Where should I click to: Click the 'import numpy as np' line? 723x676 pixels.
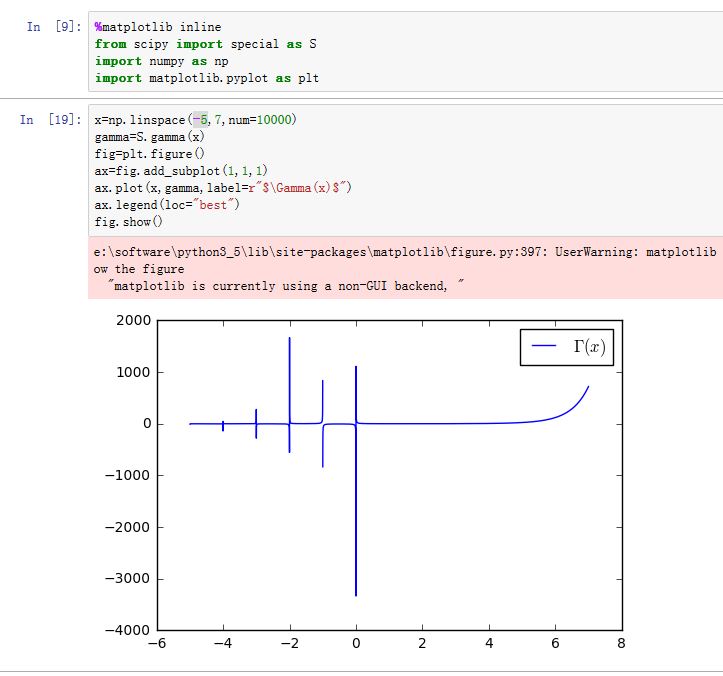(161, 61)
